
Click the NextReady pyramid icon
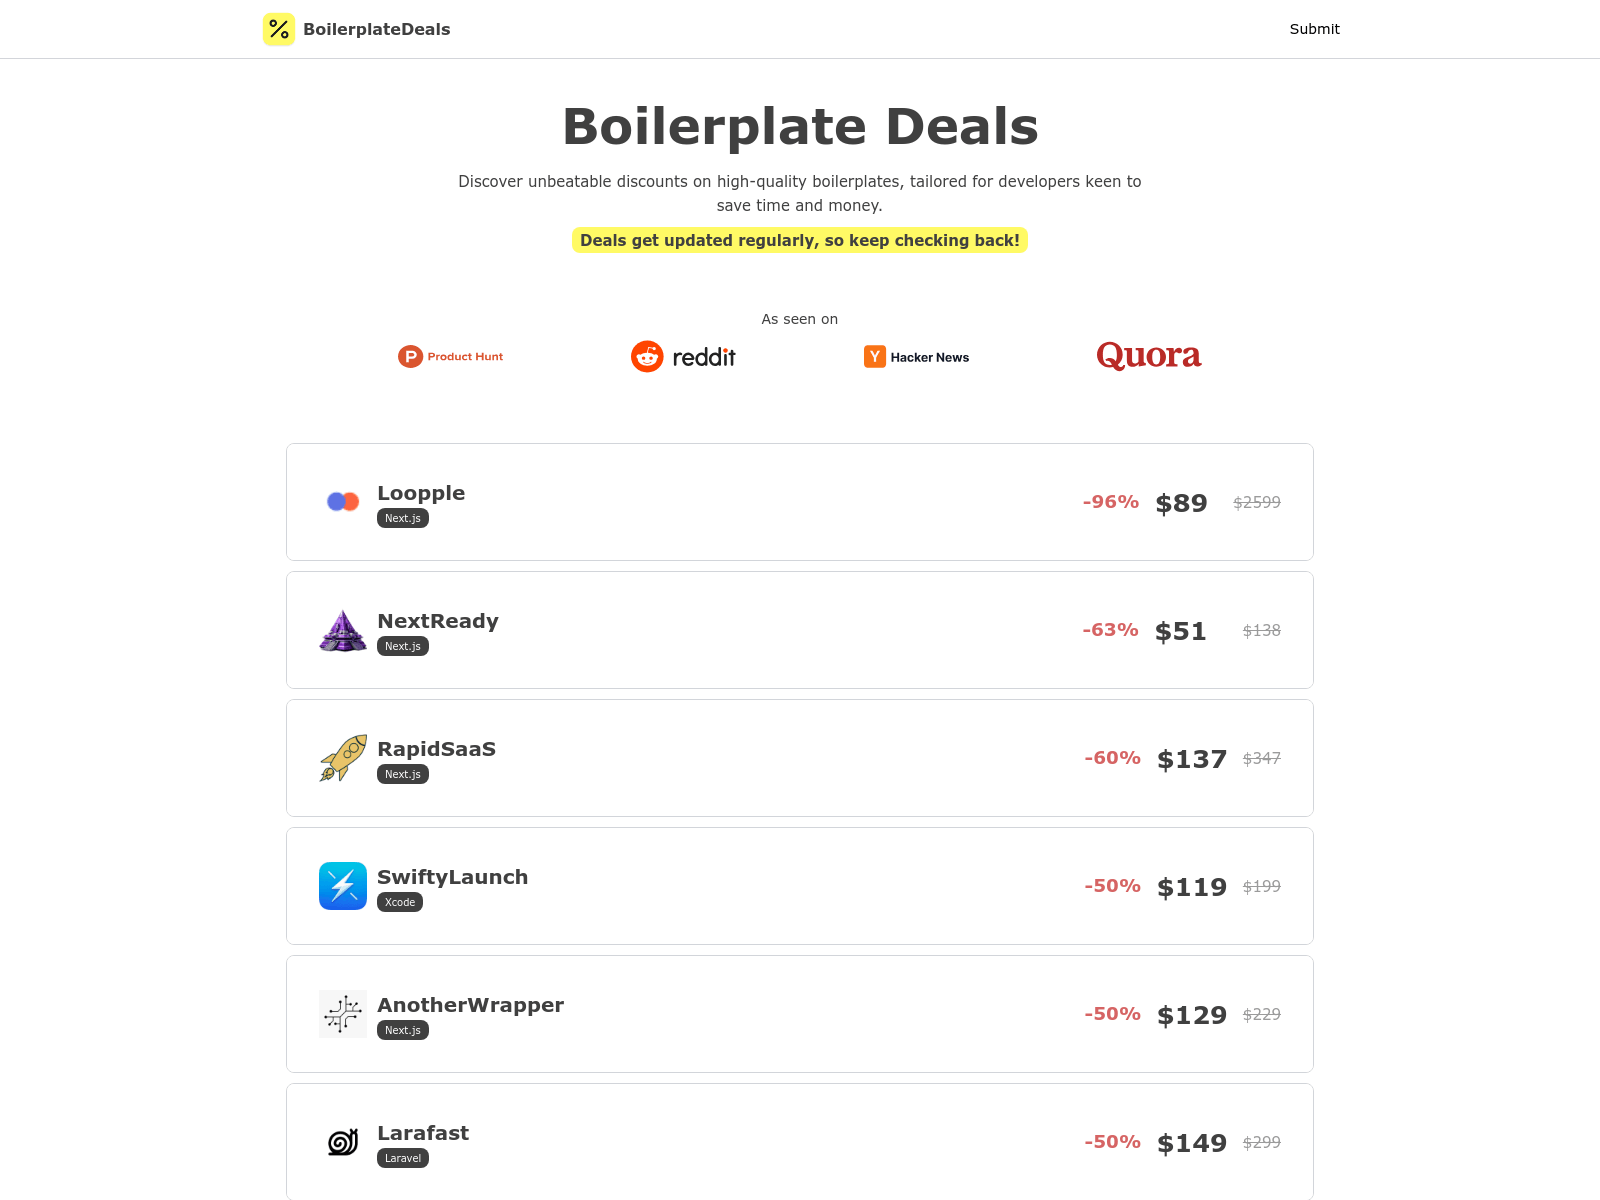[x=342, y=630]
